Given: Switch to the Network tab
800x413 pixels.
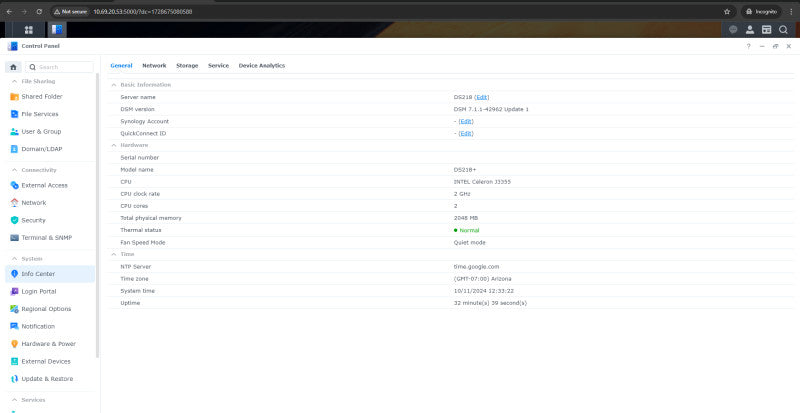Looking at the screenshot, I should pyautogui.click(x=154, y=65).
